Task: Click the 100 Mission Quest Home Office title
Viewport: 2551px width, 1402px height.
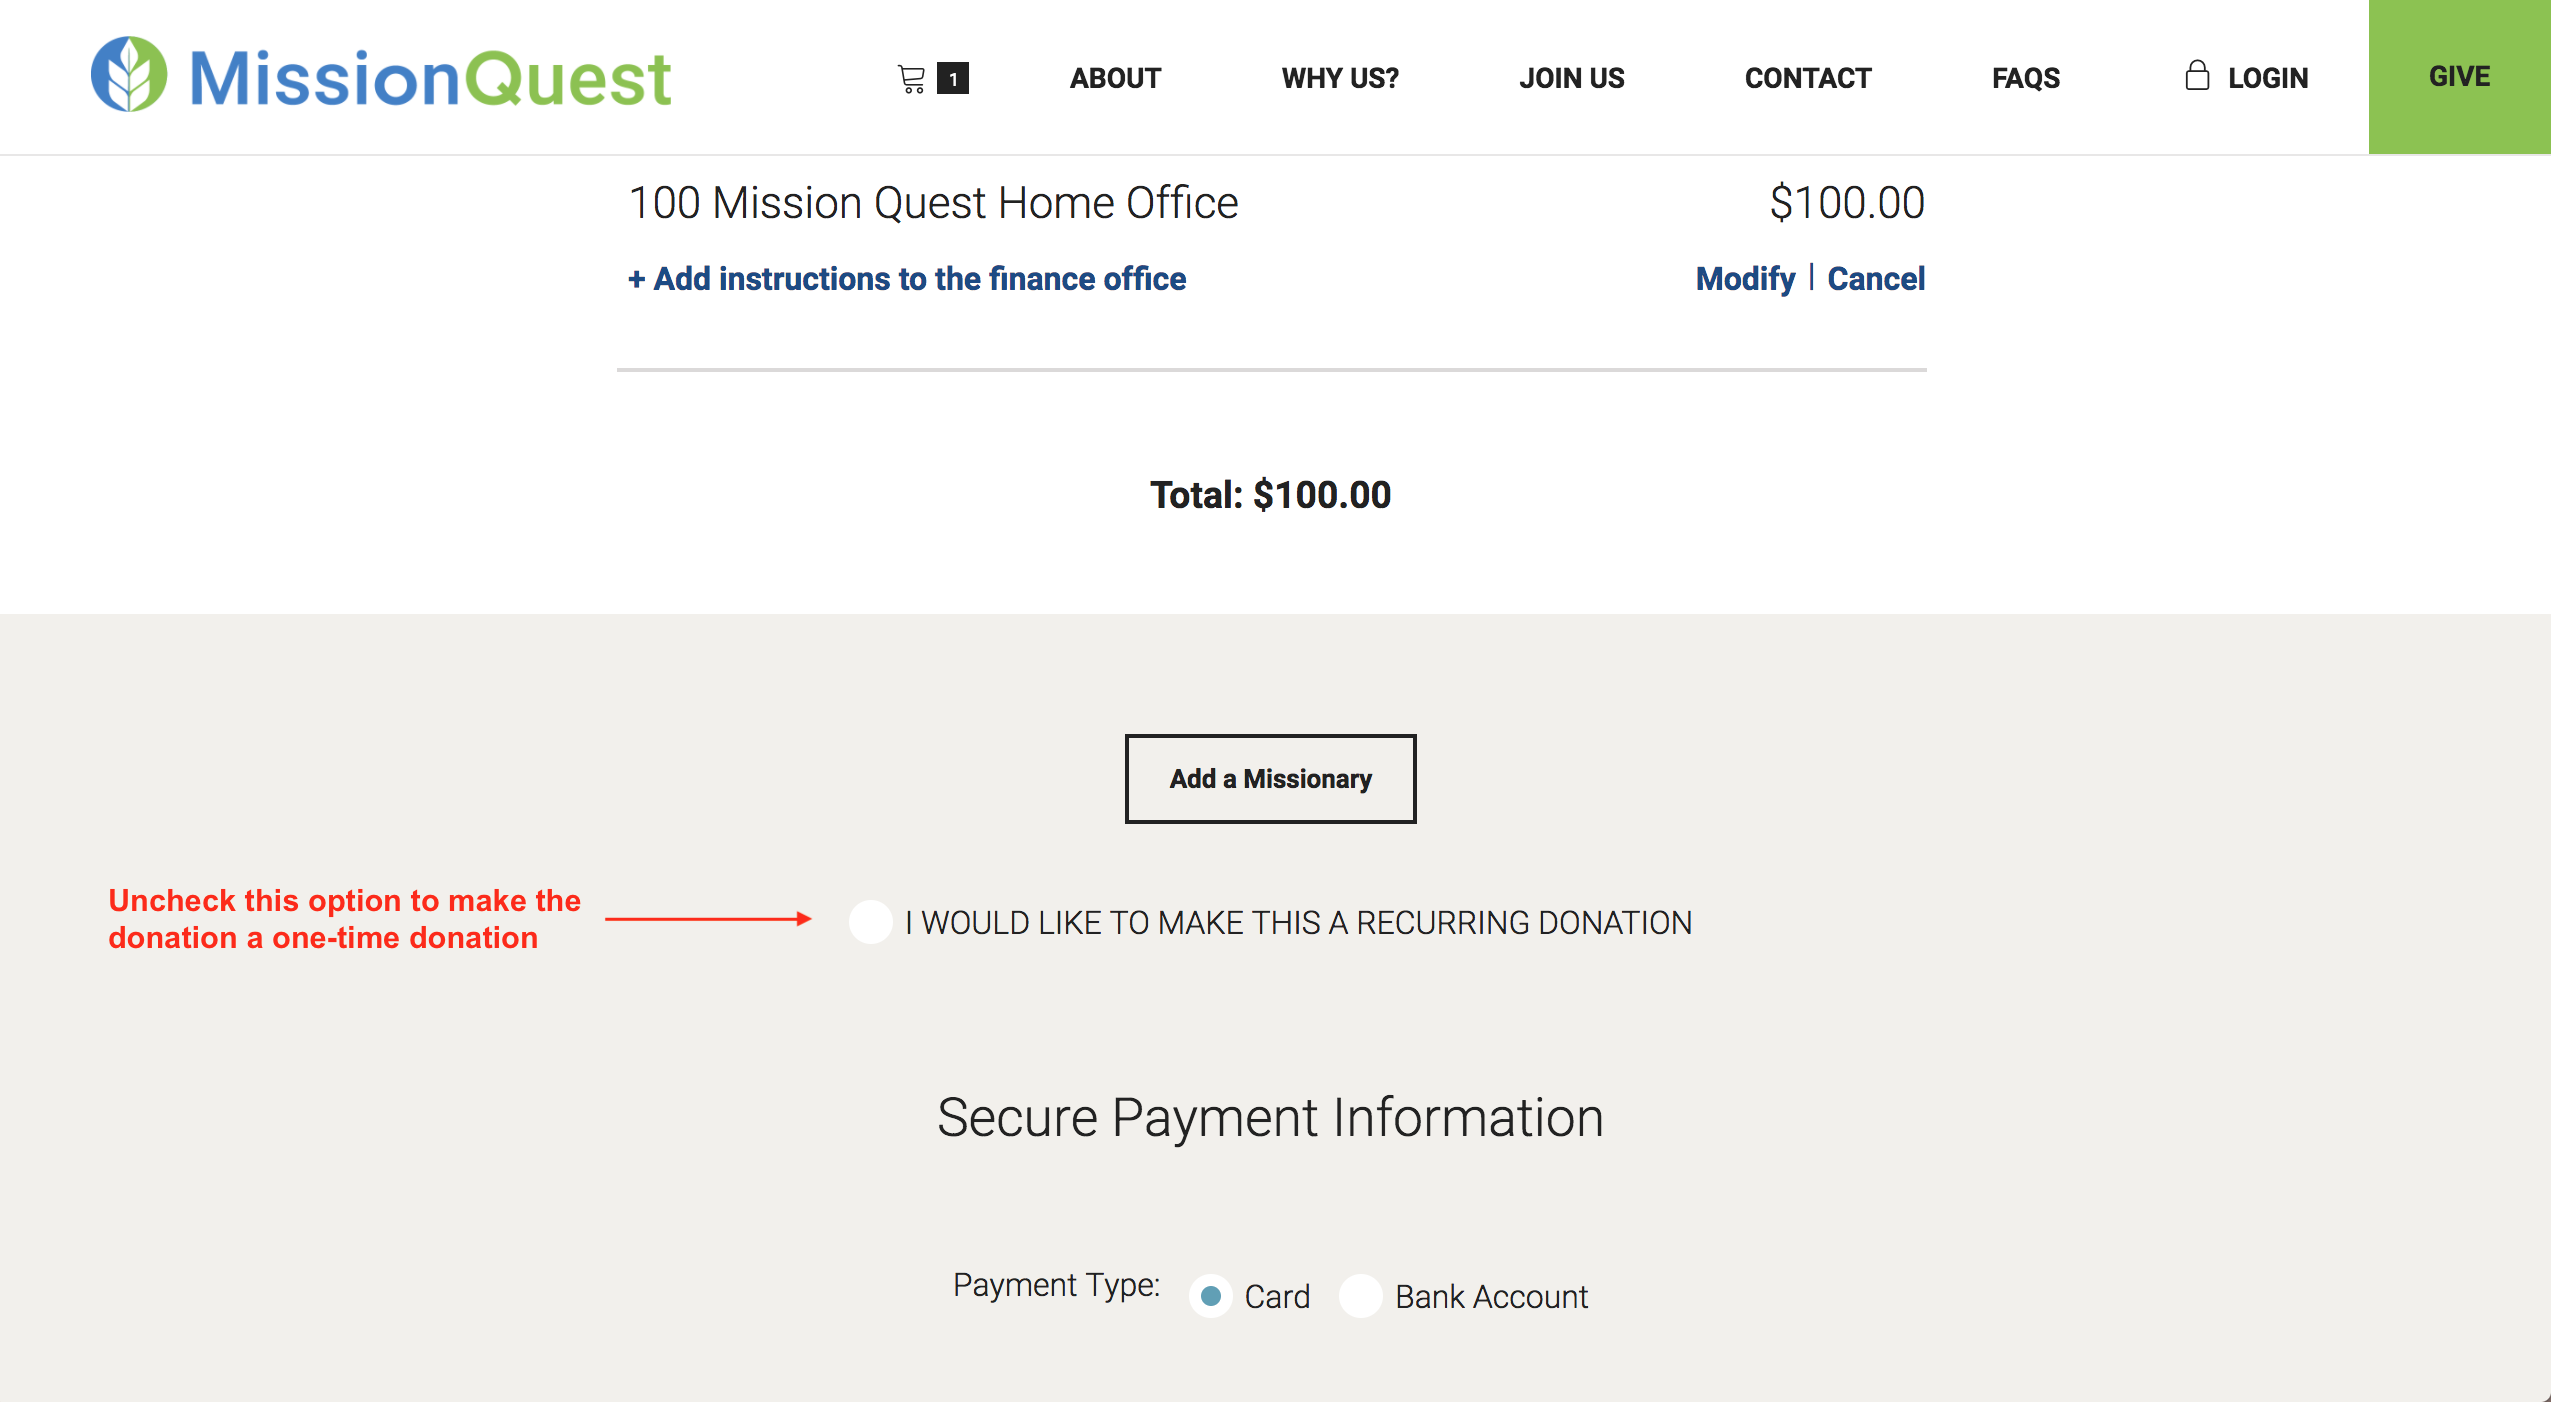Action: (933, 201)
